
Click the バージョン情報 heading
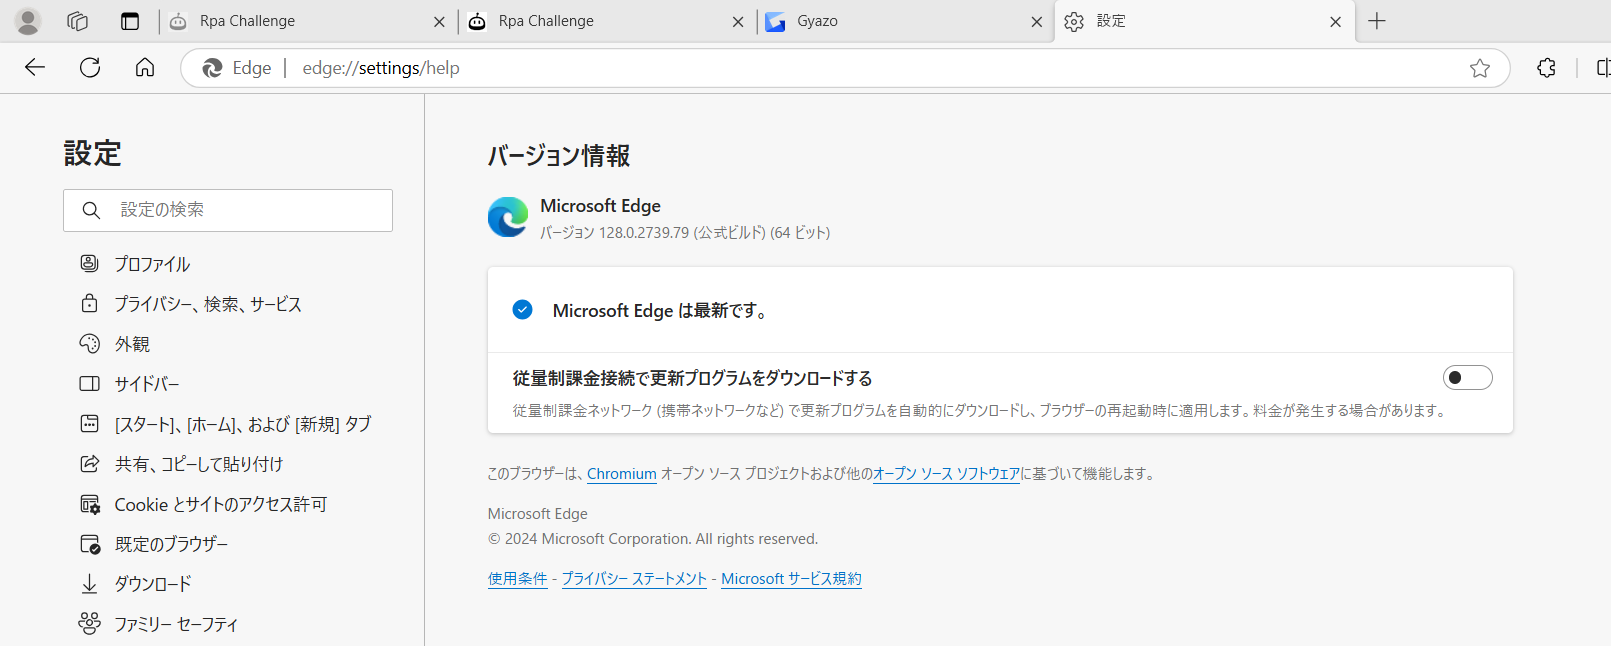[559, 156]
